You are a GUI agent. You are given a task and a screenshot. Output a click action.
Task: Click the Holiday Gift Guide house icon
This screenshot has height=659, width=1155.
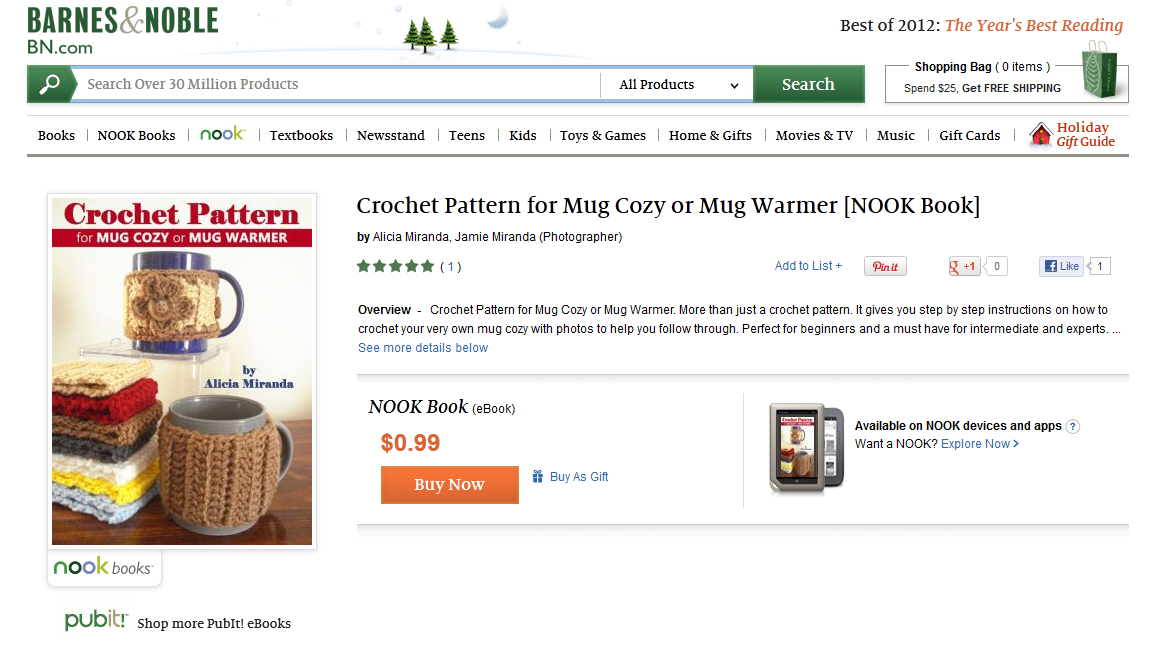tap(1041, 134)
